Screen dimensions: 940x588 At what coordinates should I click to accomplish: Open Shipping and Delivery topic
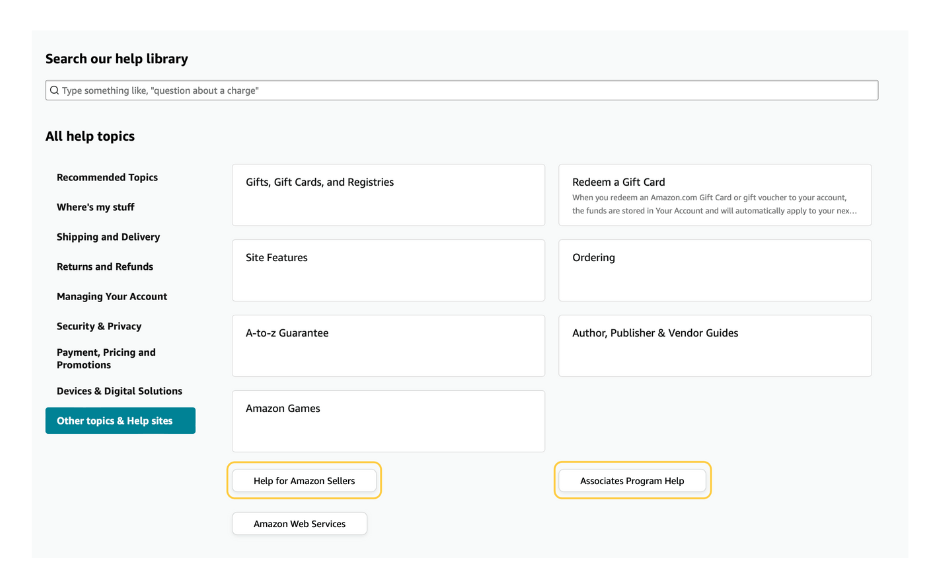click(x=109, y=237)
